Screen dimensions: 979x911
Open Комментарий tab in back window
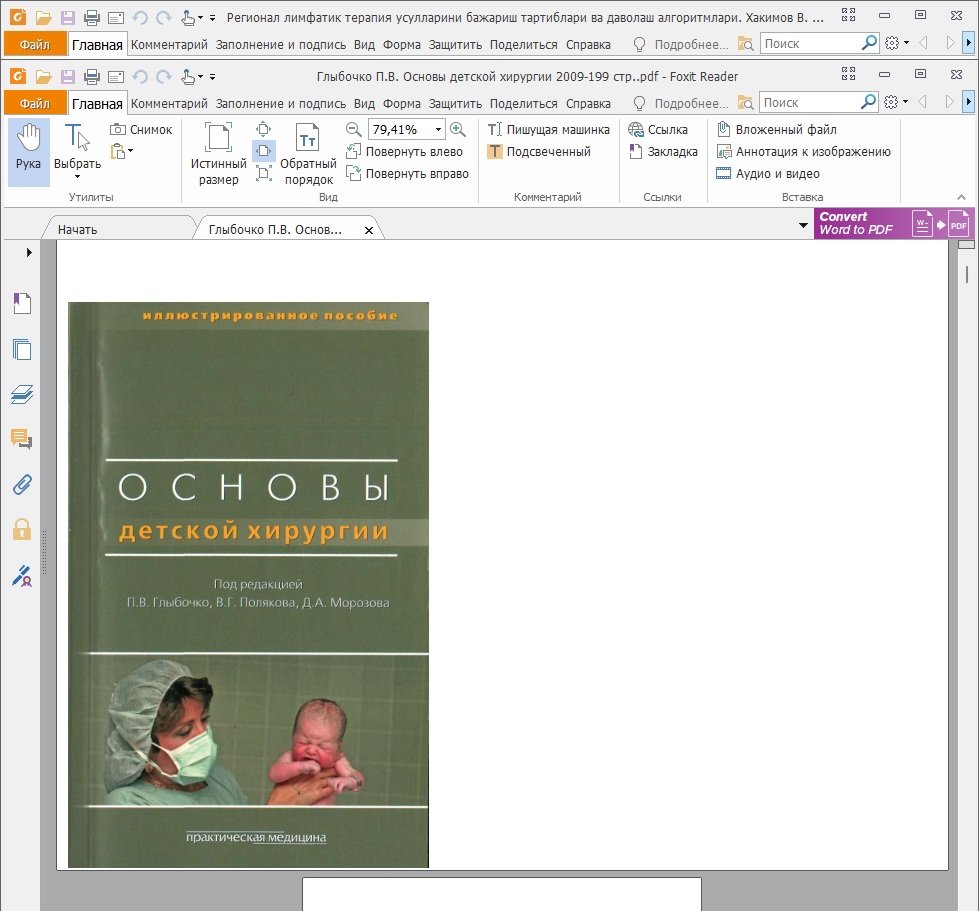[x=169, y=44]
